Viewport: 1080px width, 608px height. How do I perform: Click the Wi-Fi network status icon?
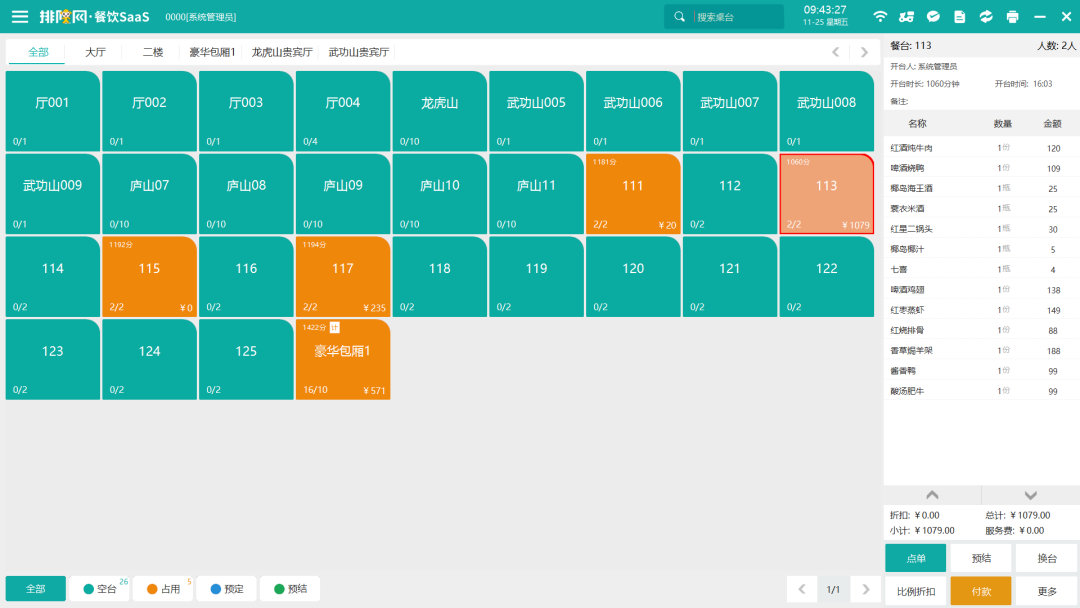coord(880,17)
